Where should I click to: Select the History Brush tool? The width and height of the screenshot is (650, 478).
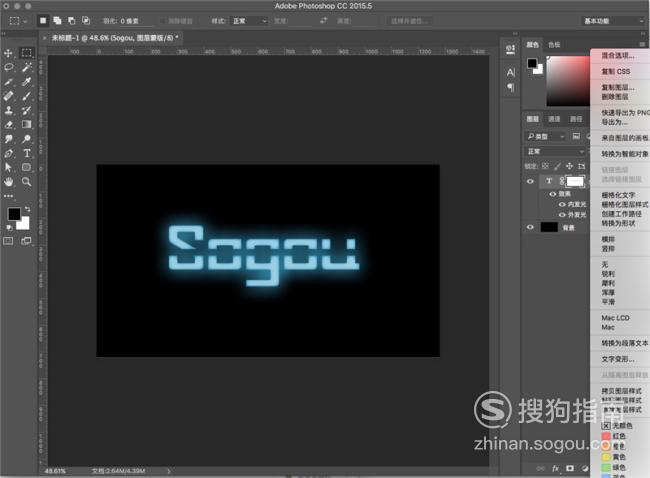tap(27, 110)
